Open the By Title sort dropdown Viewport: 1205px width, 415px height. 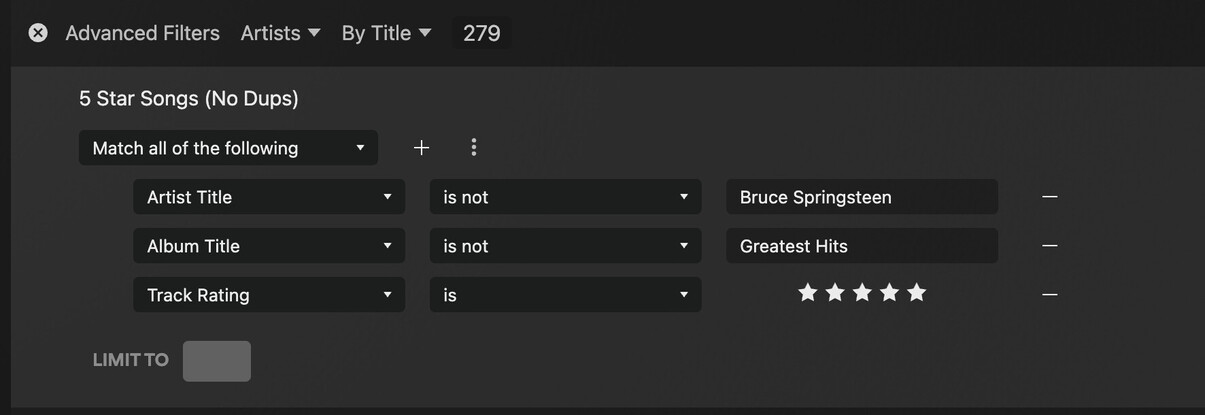point(386,33)
